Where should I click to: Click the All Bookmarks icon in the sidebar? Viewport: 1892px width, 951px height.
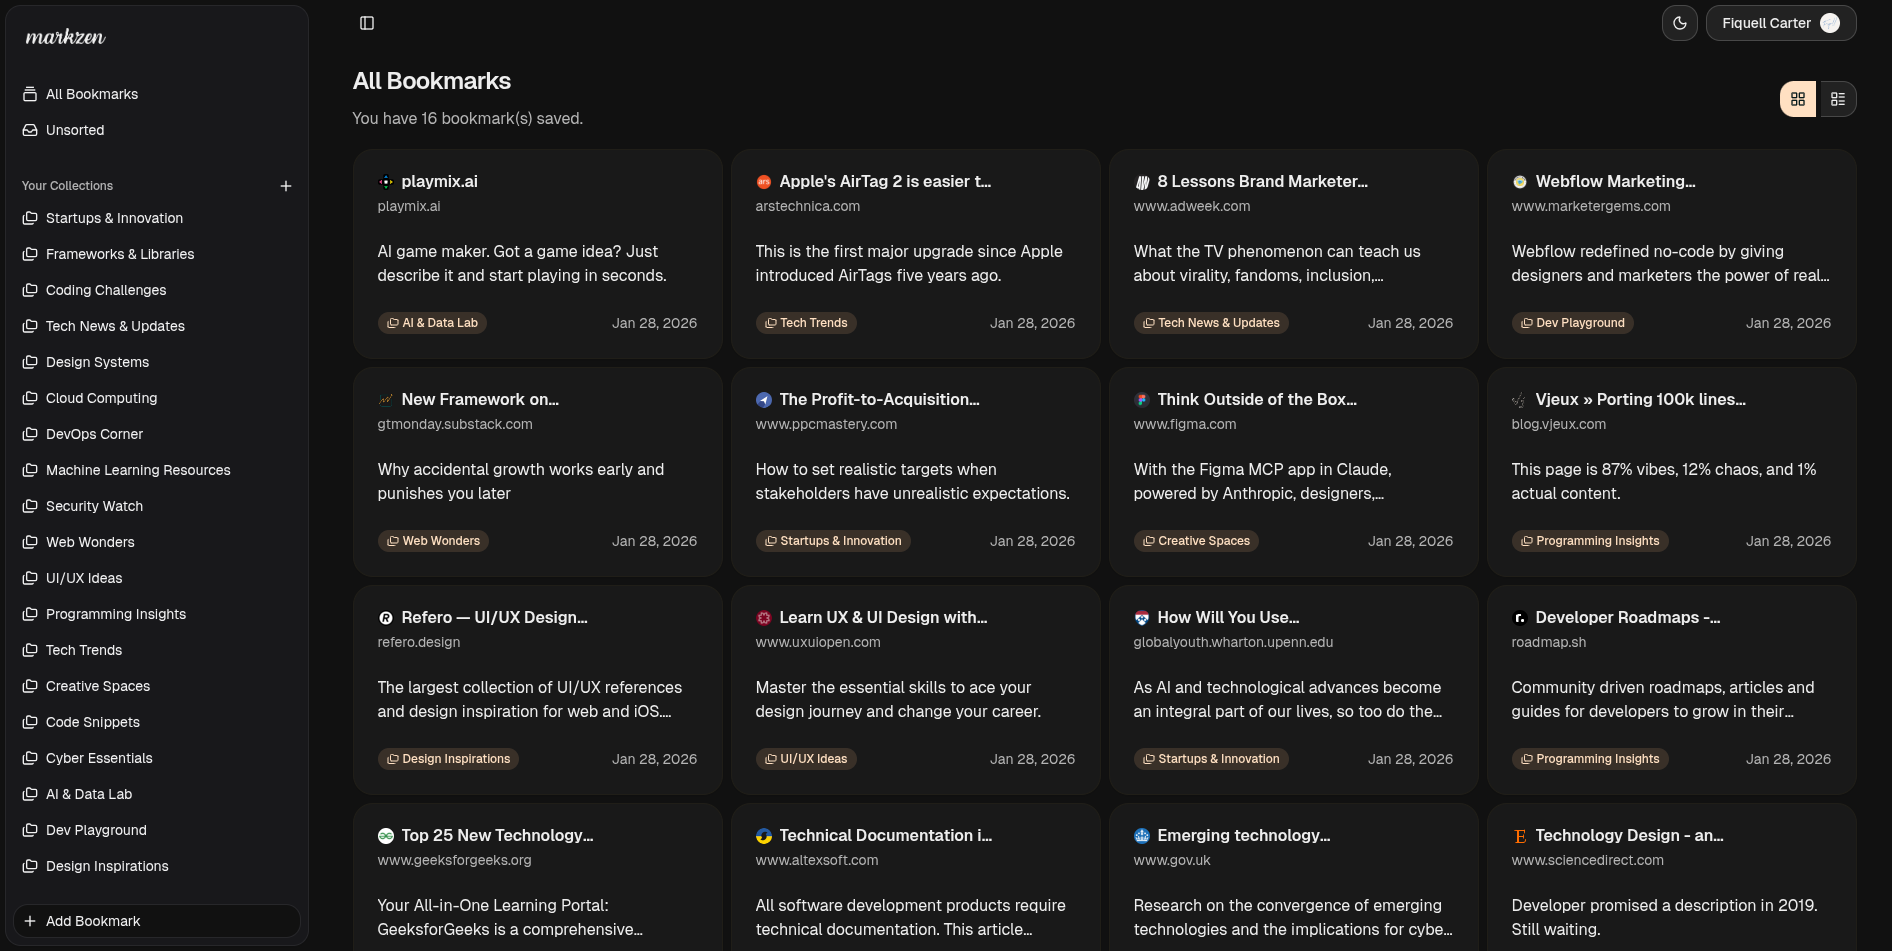(28, 94)
